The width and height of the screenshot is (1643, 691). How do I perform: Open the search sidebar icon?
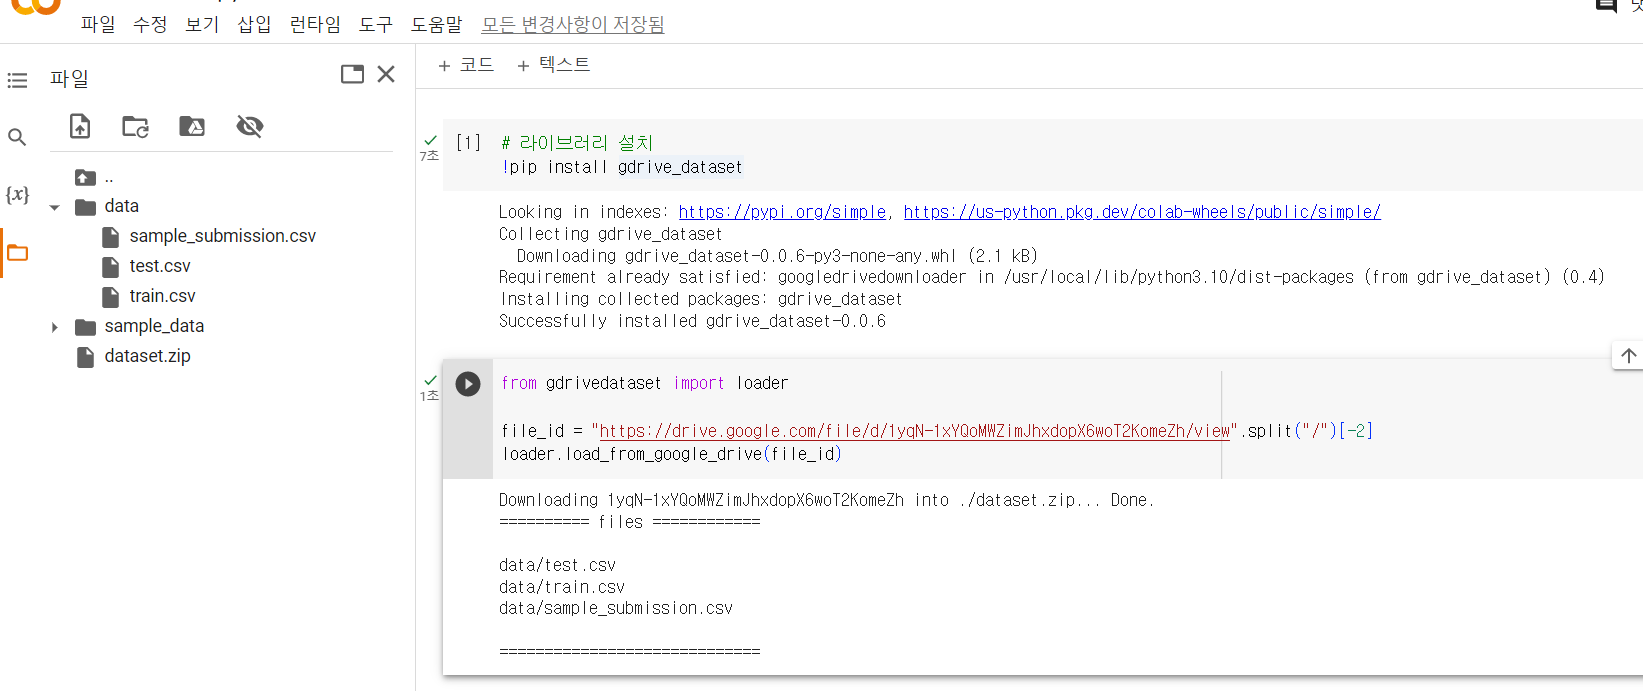(x=17, y=137)
